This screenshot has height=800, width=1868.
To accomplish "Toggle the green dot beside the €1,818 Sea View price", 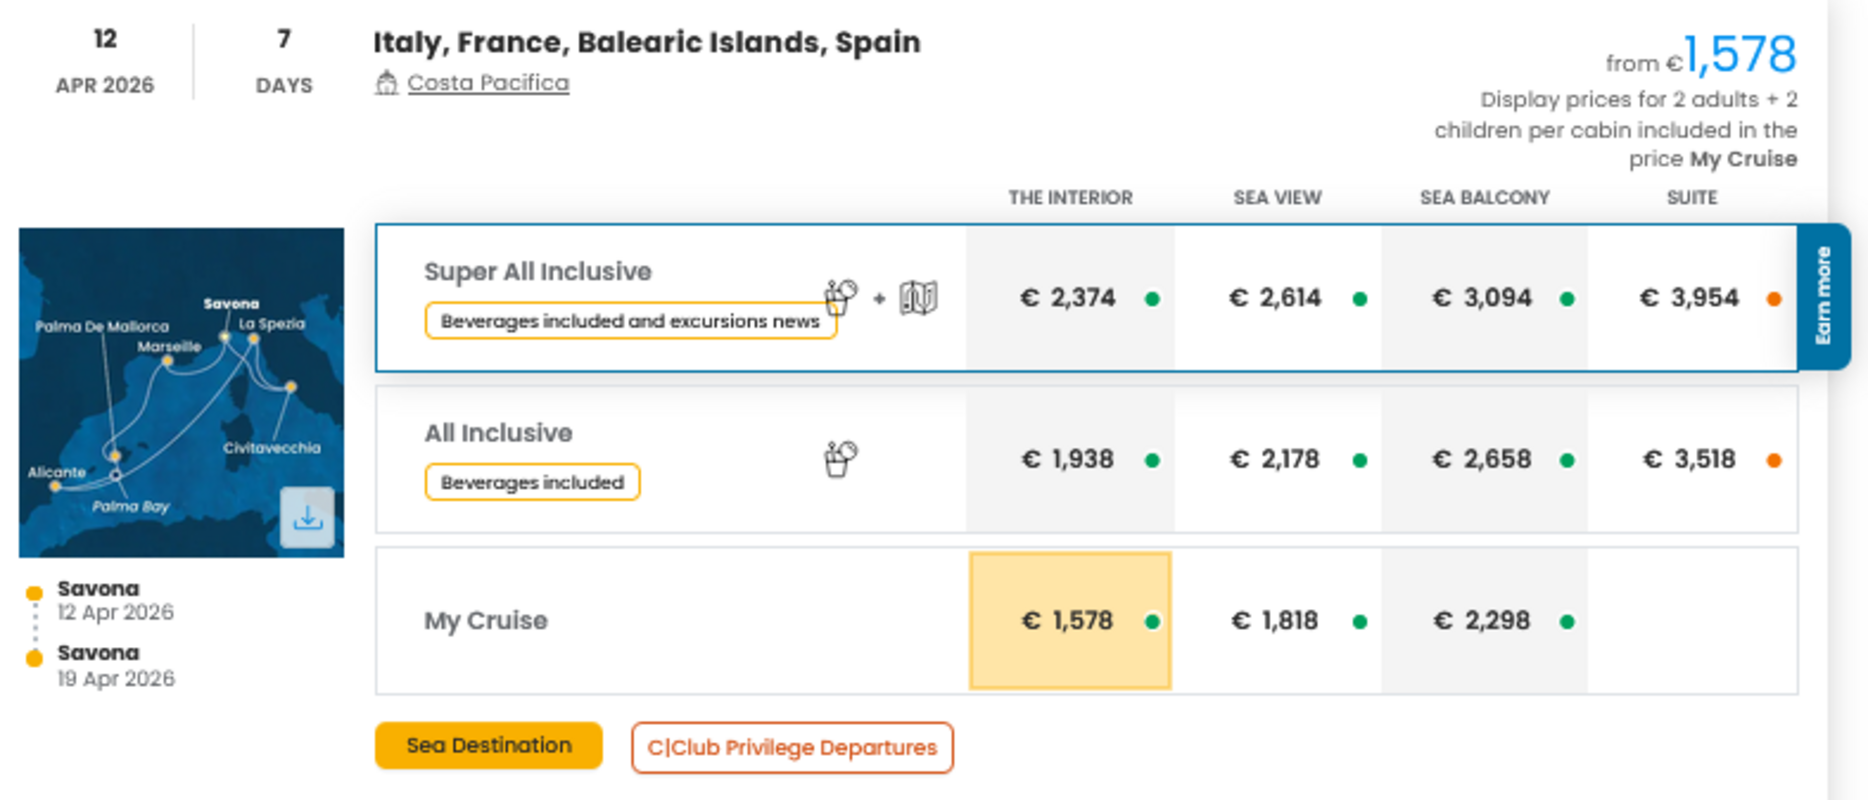I will coord(1360,620).
